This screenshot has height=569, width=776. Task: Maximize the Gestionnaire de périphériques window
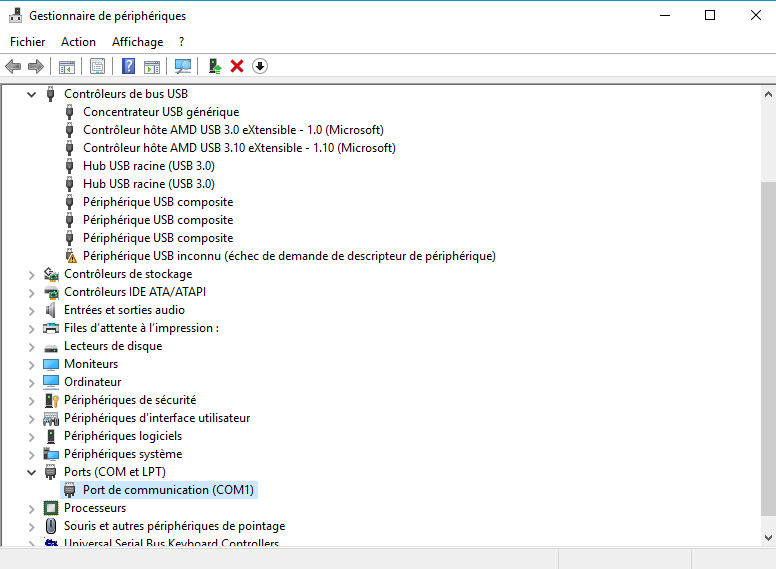point(710,15)
